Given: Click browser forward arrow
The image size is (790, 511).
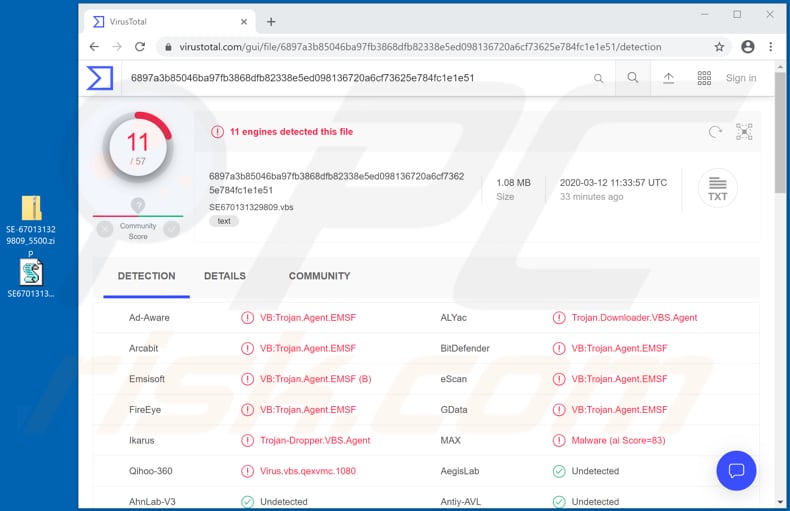Looking at the screenshot, I should [117, 47].
